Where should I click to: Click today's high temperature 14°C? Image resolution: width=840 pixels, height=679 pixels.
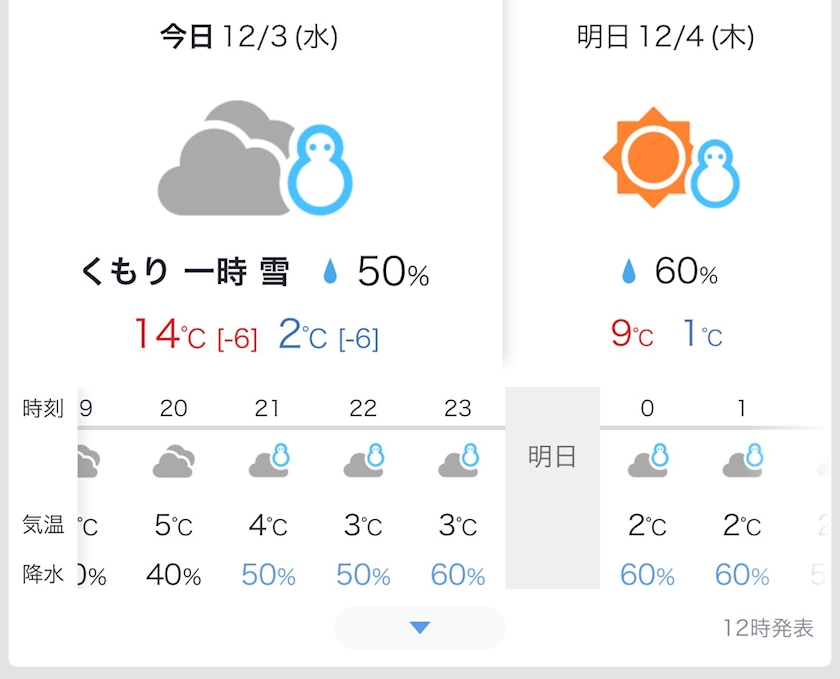[x=170, y=335]
